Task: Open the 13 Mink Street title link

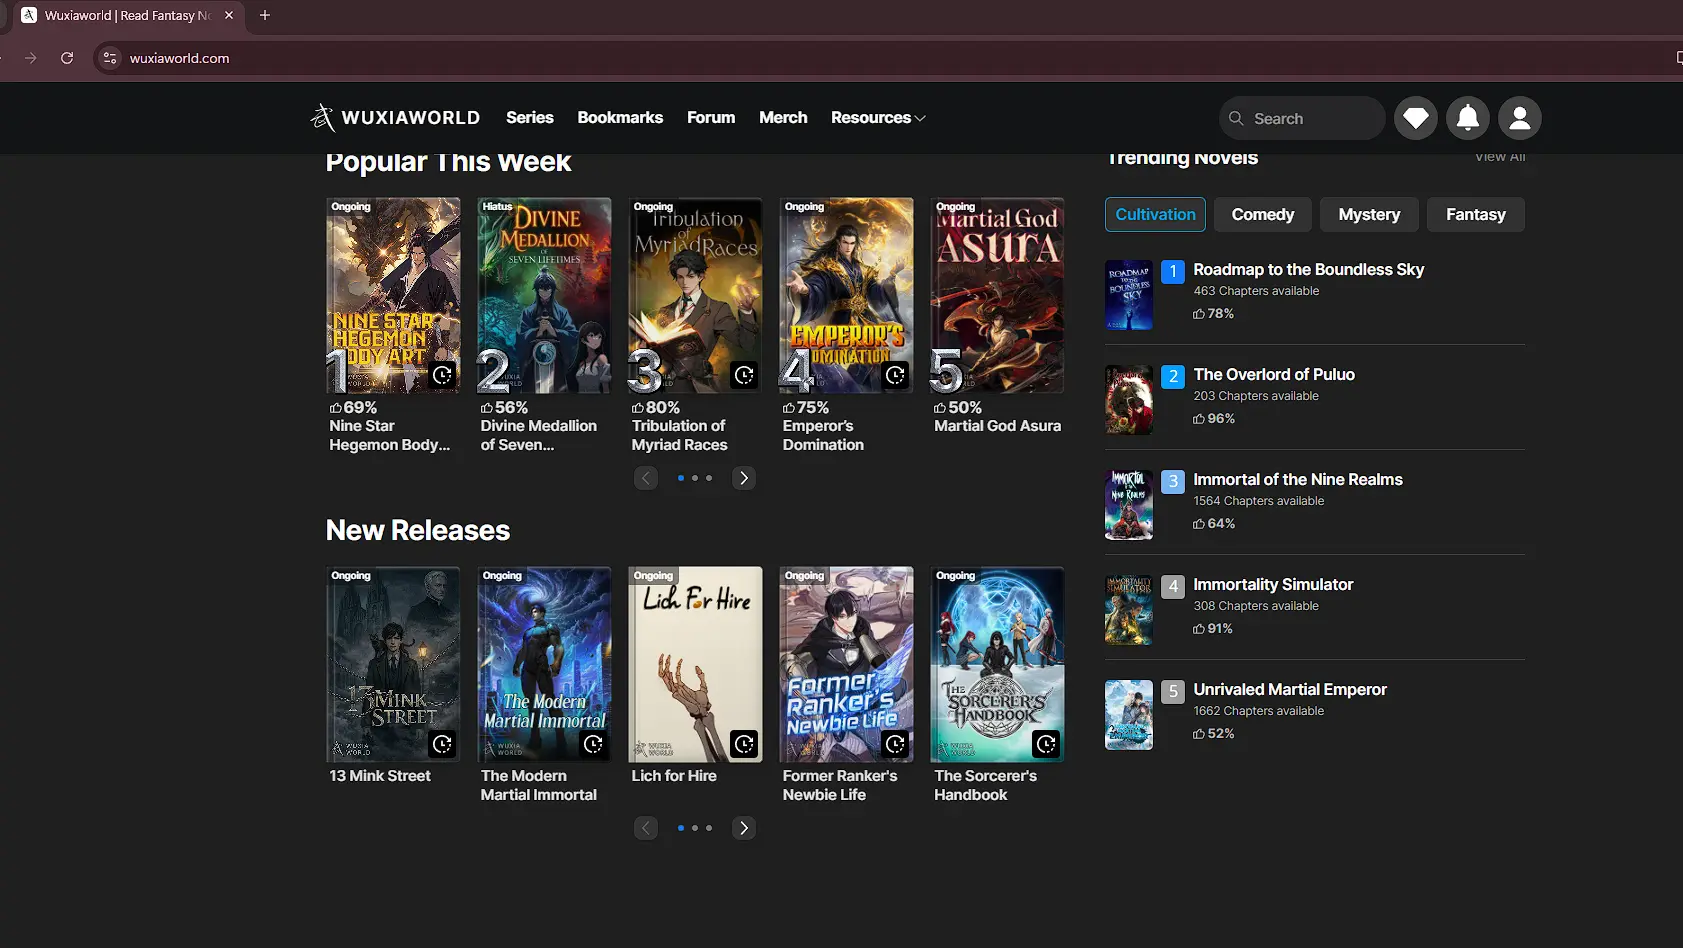Action: click(x=380, y=776)
